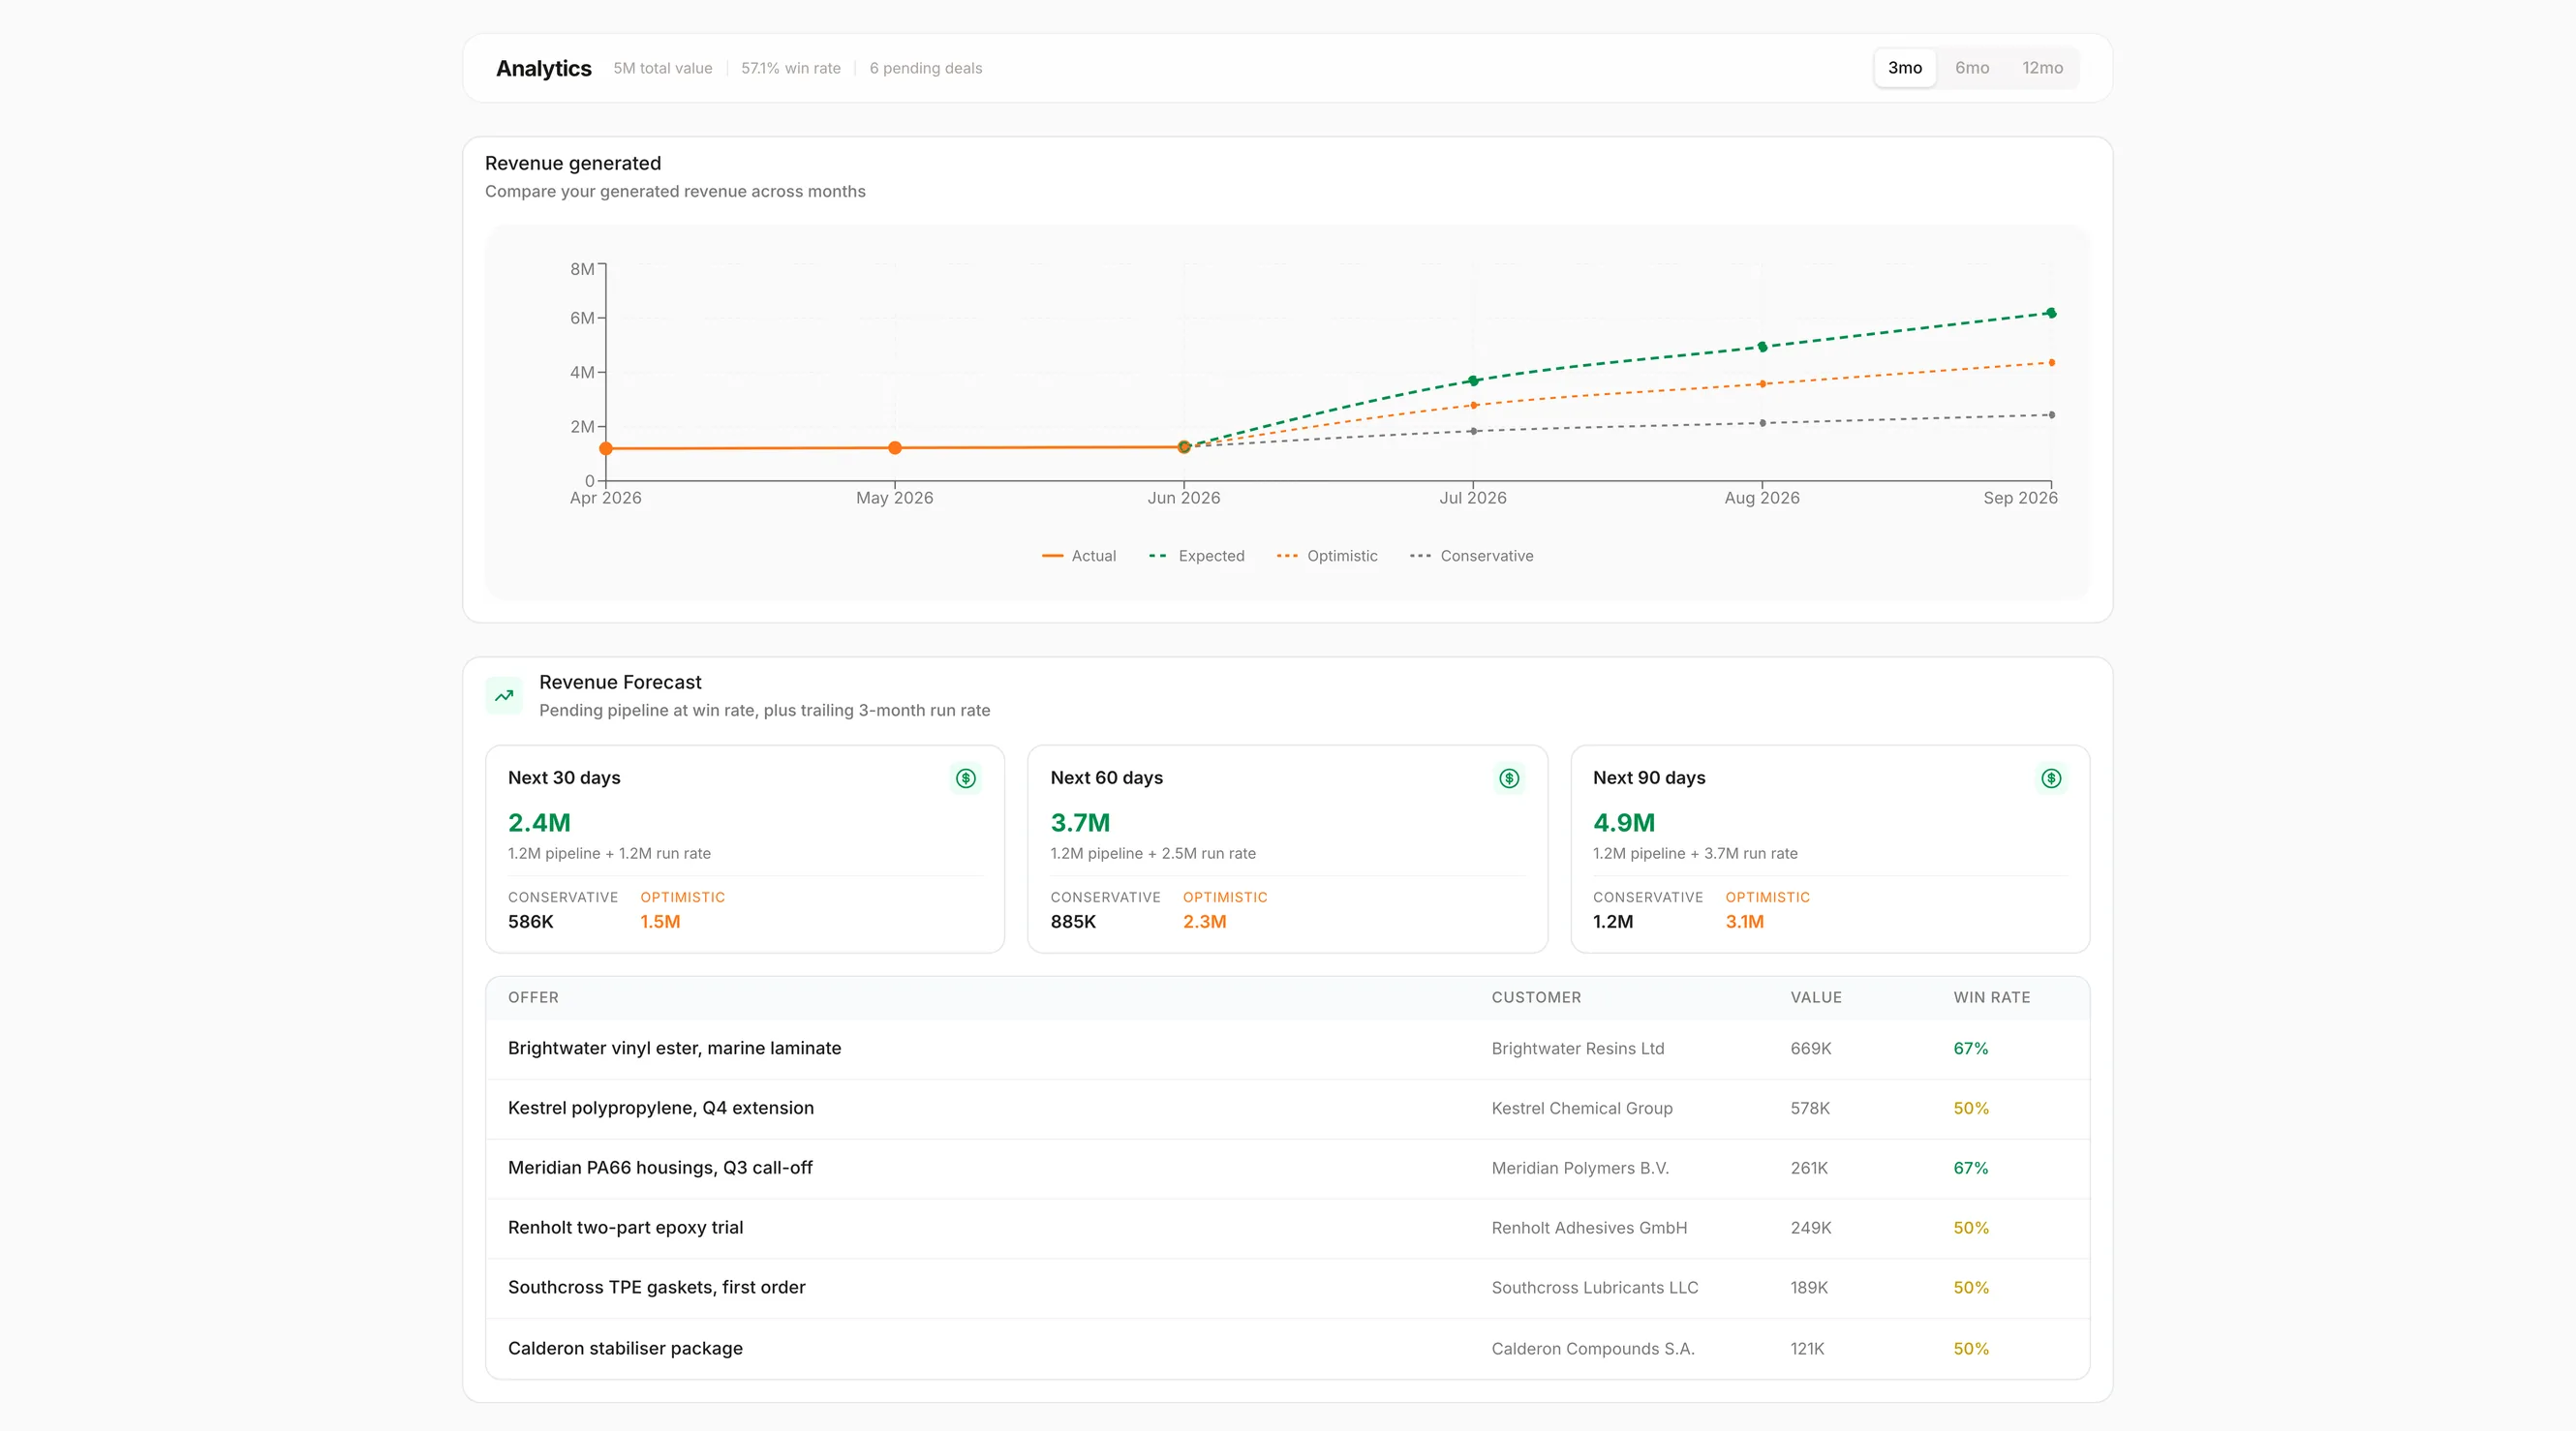Toggle the Conservative series in chart legend
The image size is (2576, 1431).
[x=1471, y=556]
